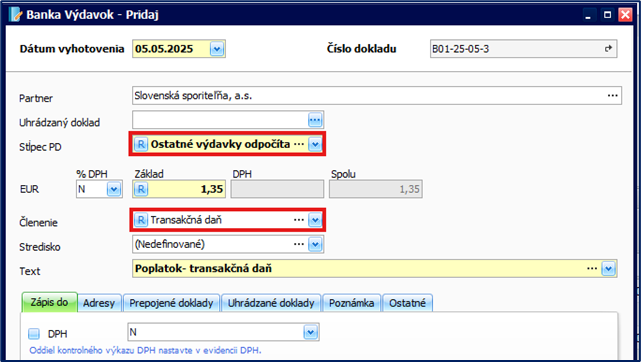
Task: Open the Dátum vyhotovenia date dropdown
Action: point(217,49)
